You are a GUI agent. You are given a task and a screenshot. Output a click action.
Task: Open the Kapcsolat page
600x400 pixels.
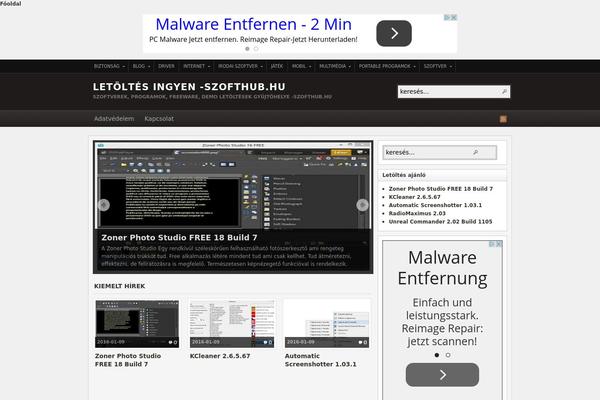[x=159, y=119]
